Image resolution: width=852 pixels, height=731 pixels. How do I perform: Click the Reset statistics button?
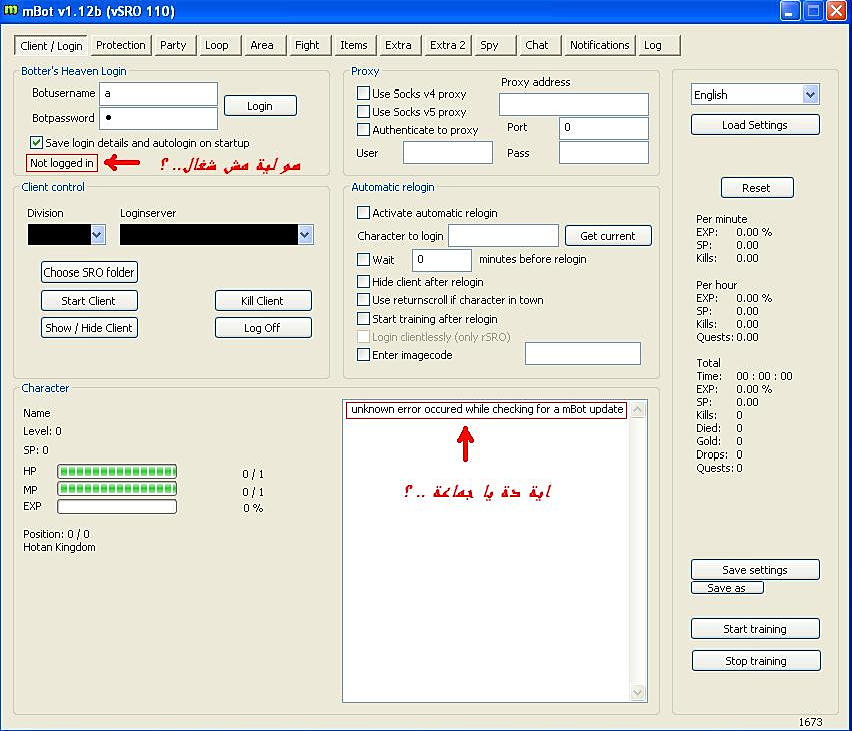[756, 188]
